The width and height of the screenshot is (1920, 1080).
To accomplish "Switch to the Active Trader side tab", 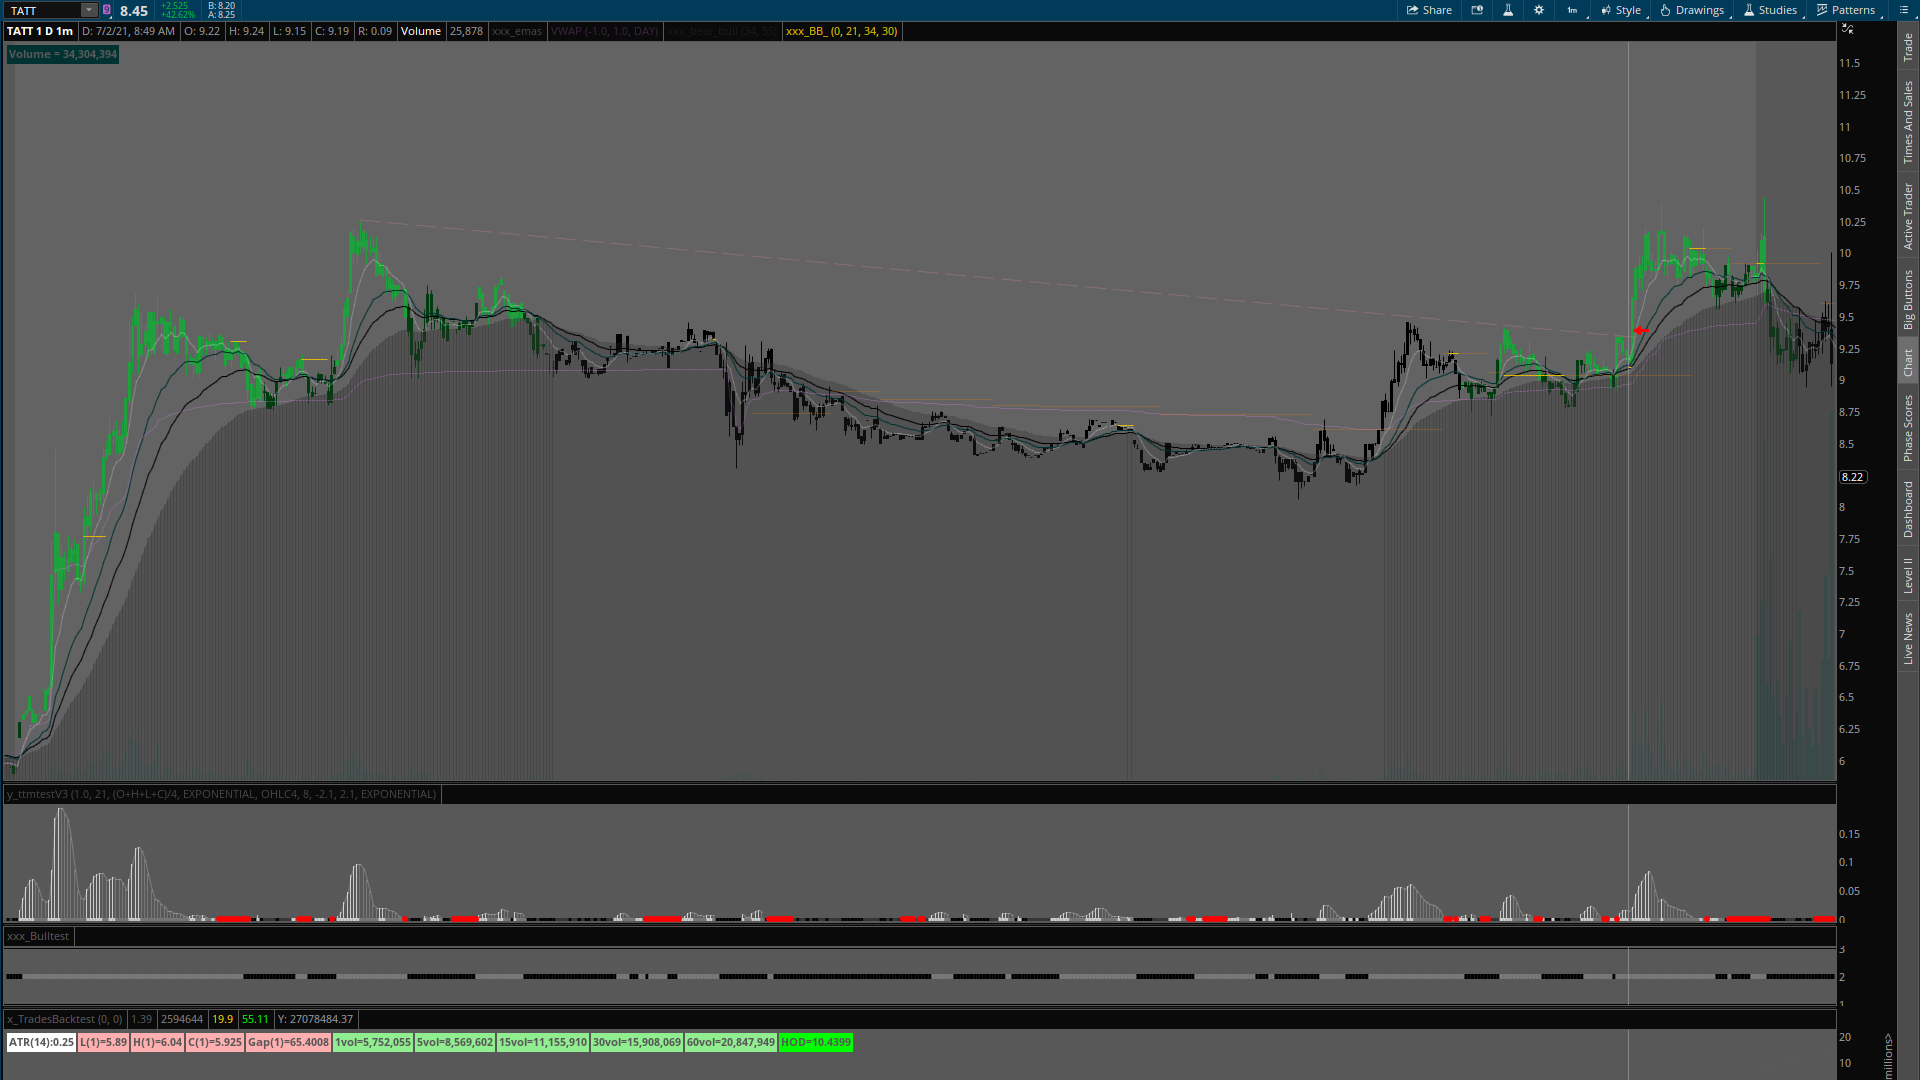I will (1908, 216).
